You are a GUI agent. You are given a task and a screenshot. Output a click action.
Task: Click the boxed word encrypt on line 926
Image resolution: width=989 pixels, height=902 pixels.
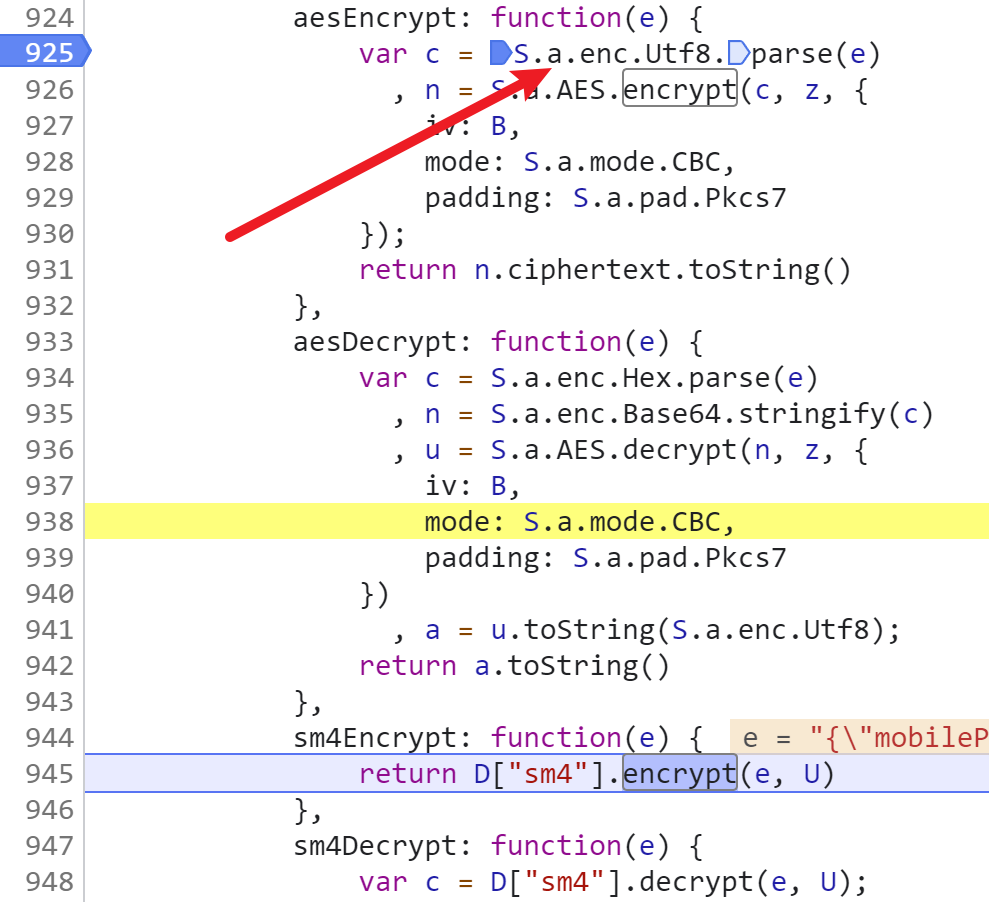click(x=679, y=90)
